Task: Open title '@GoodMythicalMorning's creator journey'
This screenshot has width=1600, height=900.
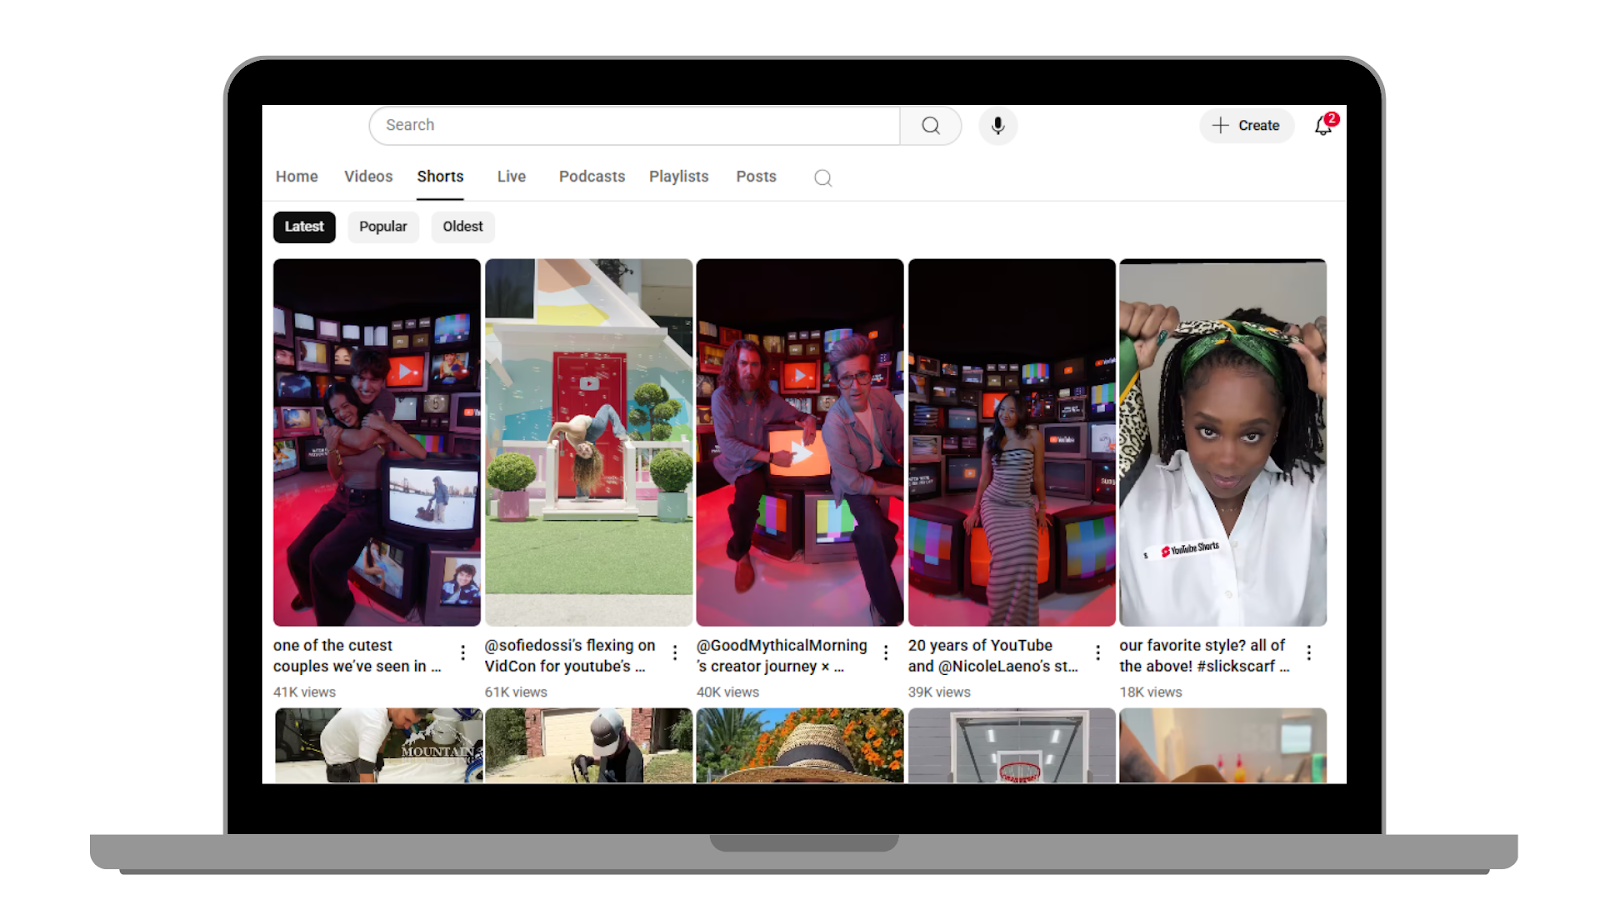Action: tap(782, 656)
